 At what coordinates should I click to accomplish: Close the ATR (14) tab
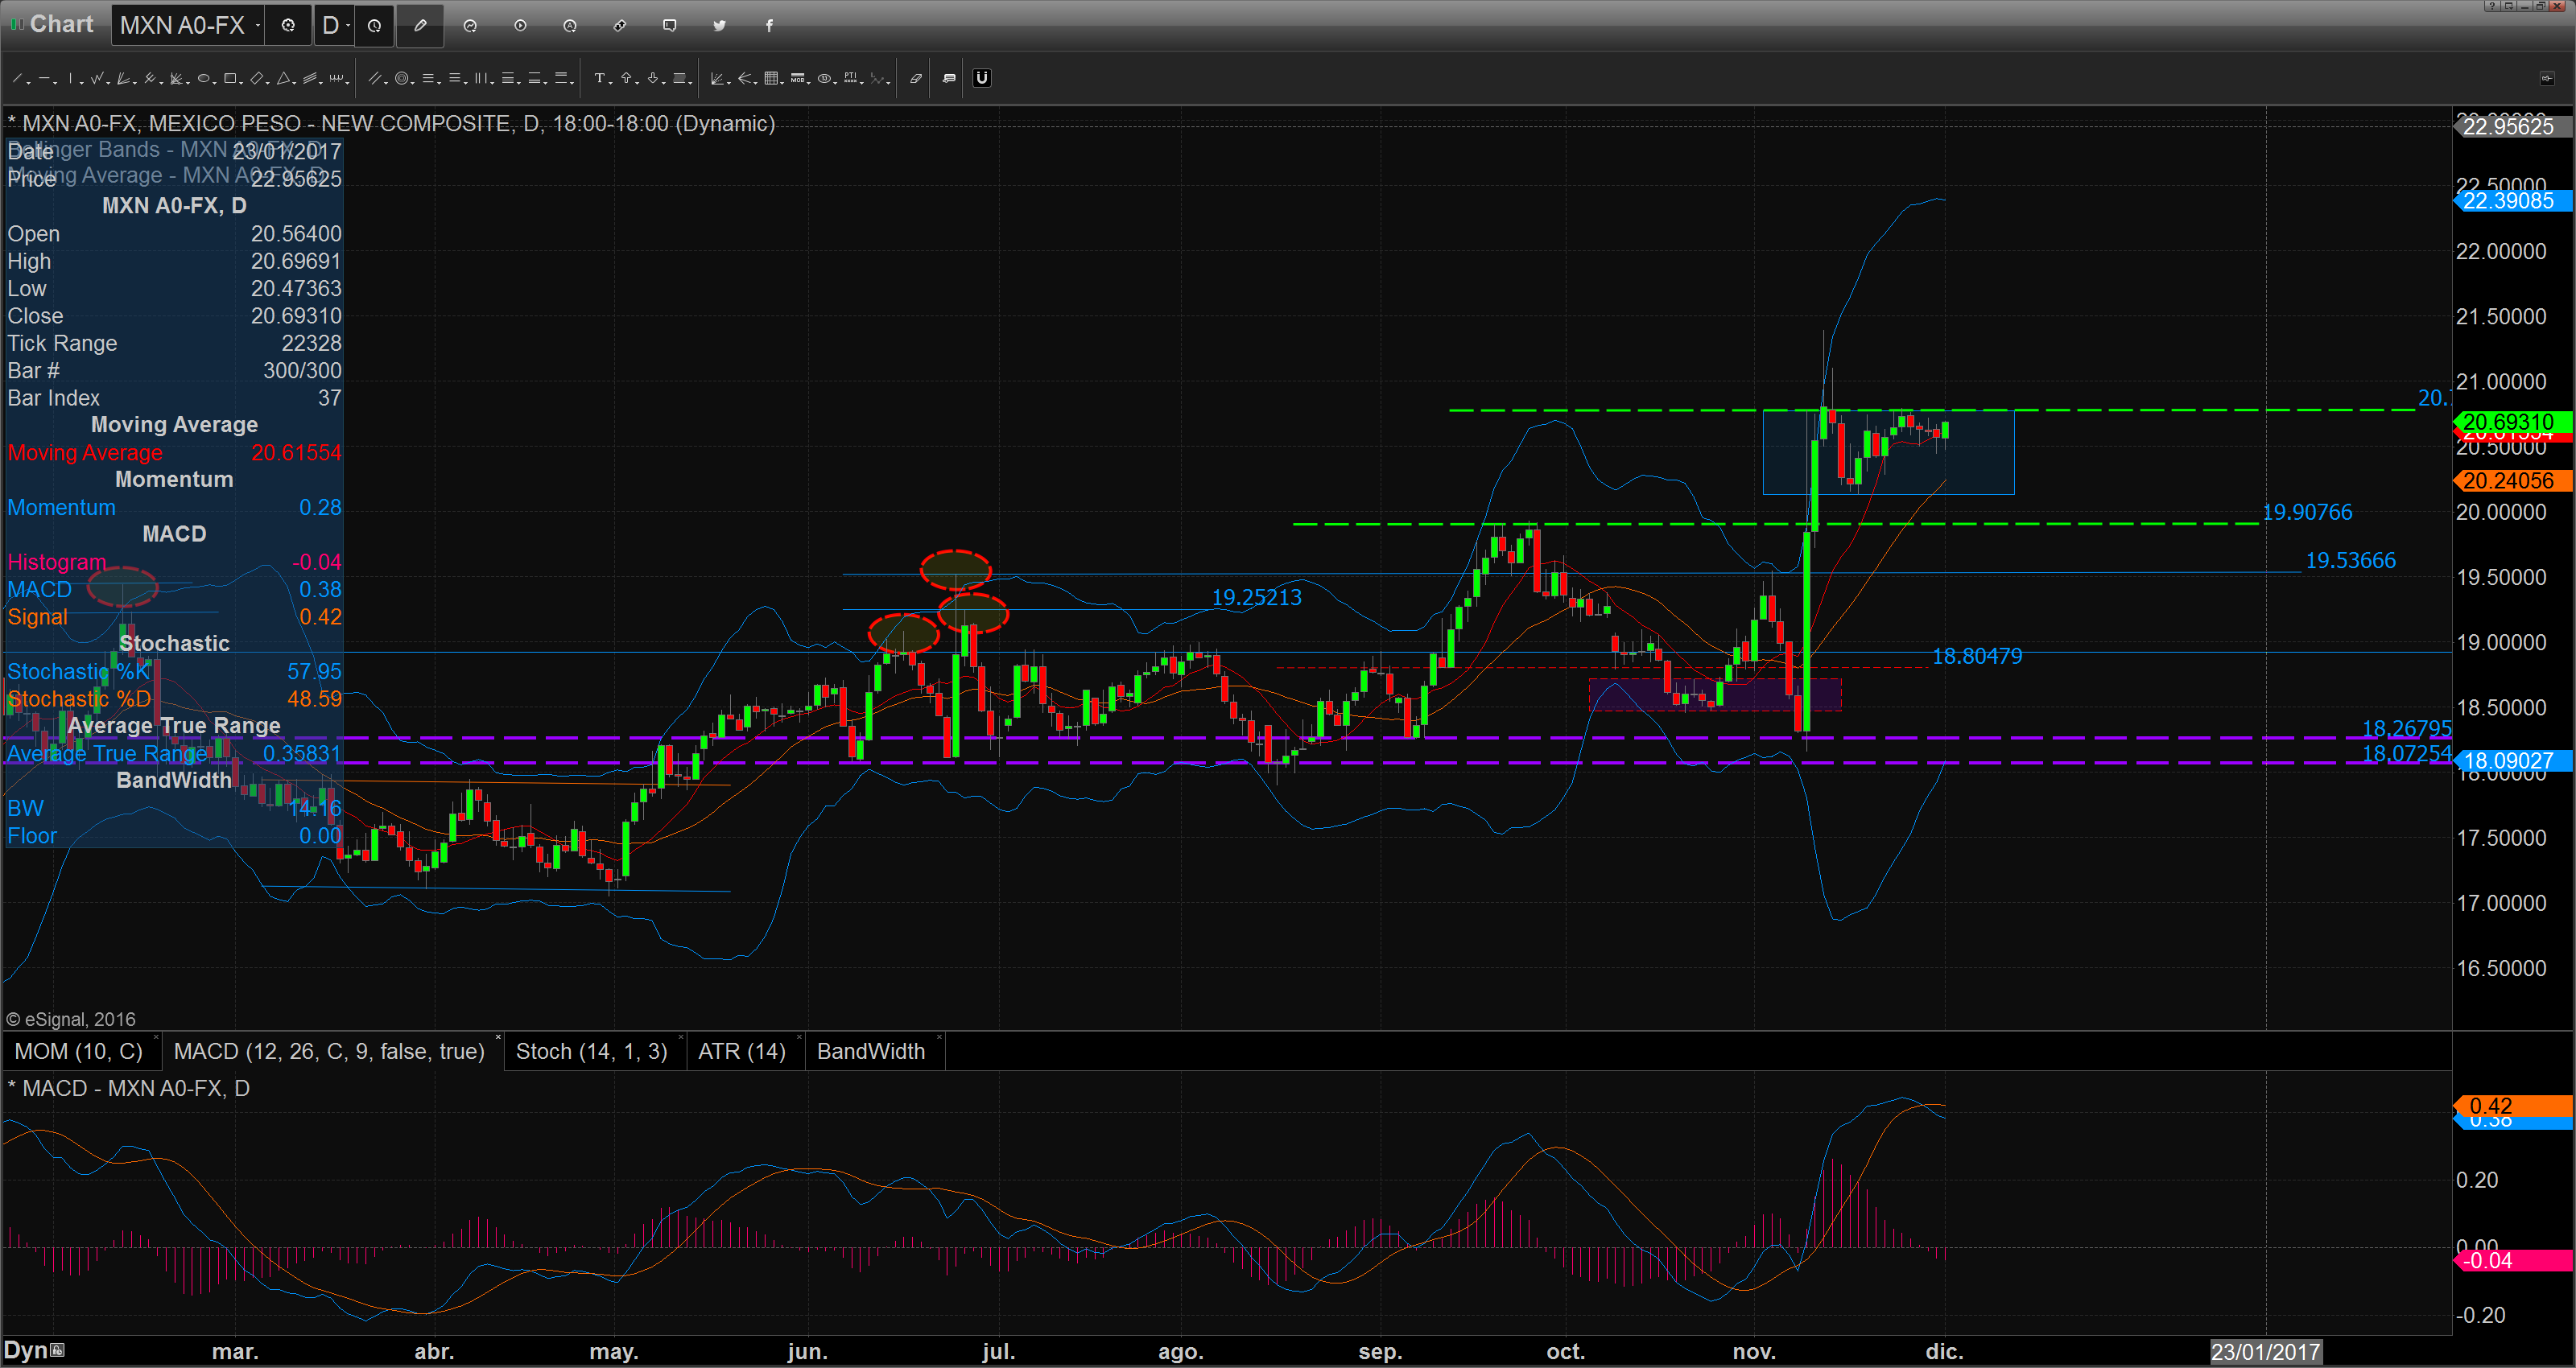[x=799, y=1038]
